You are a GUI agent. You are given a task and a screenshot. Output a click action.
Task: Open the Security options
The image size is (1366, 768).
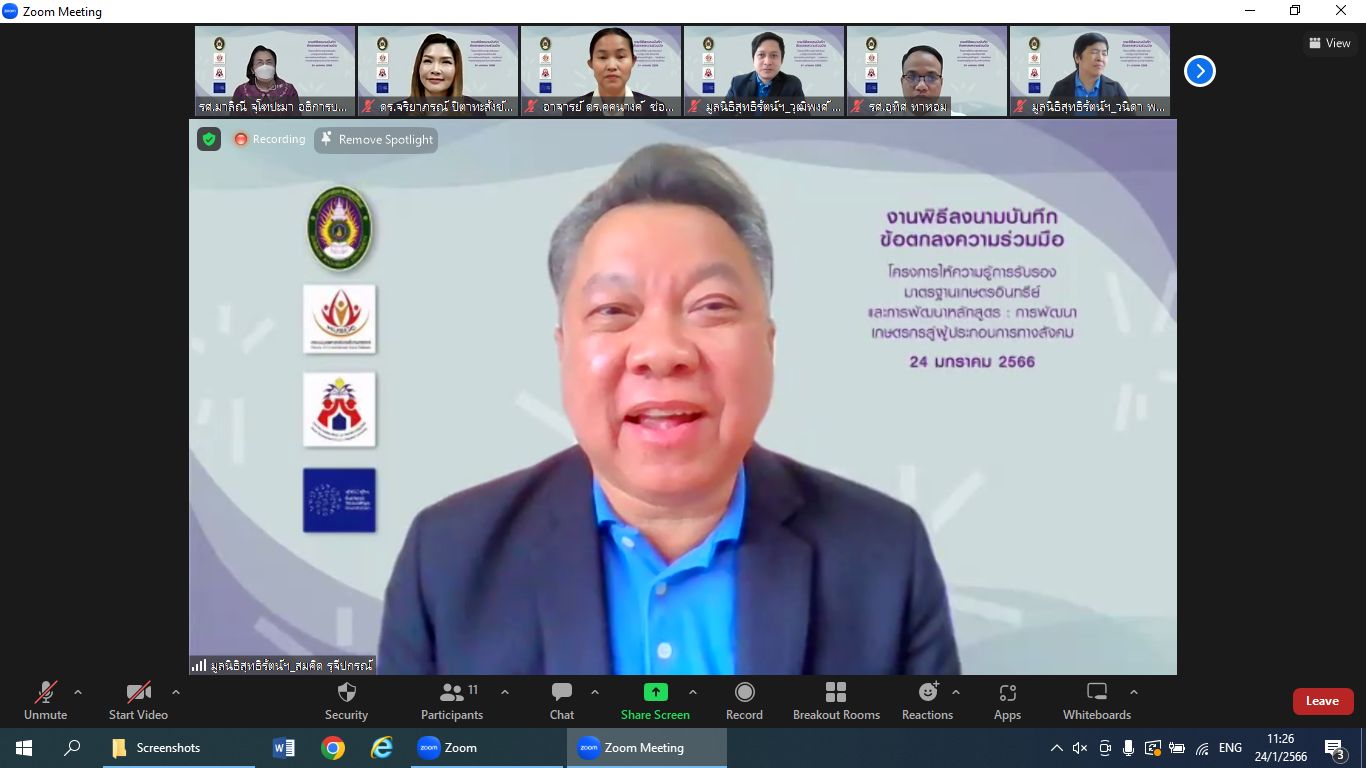tap(346, 701)
